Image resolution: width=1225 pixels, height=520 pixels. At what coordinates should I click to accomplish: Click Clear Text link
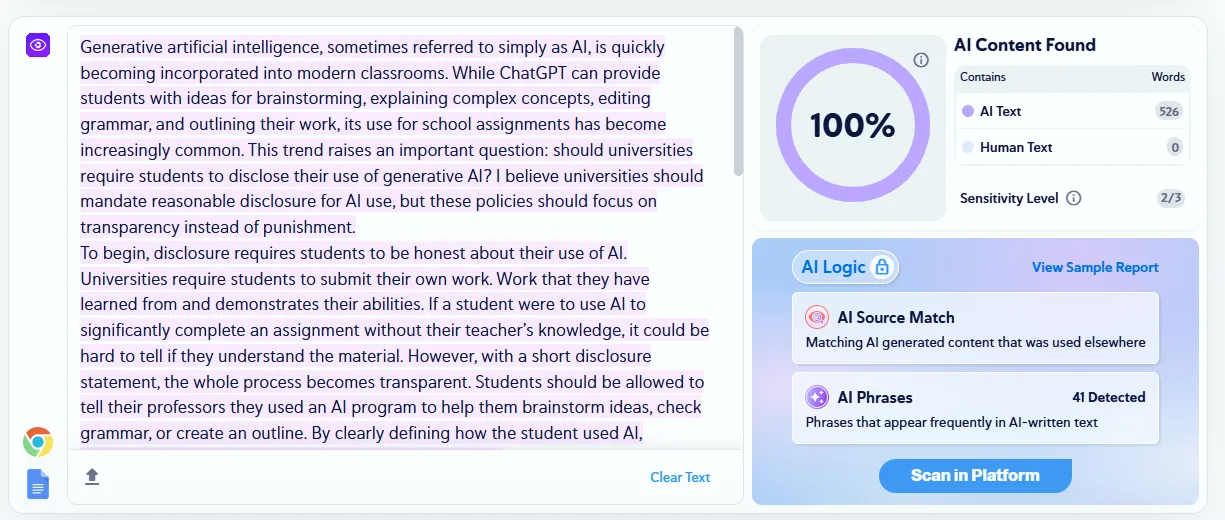pos(680,477)
